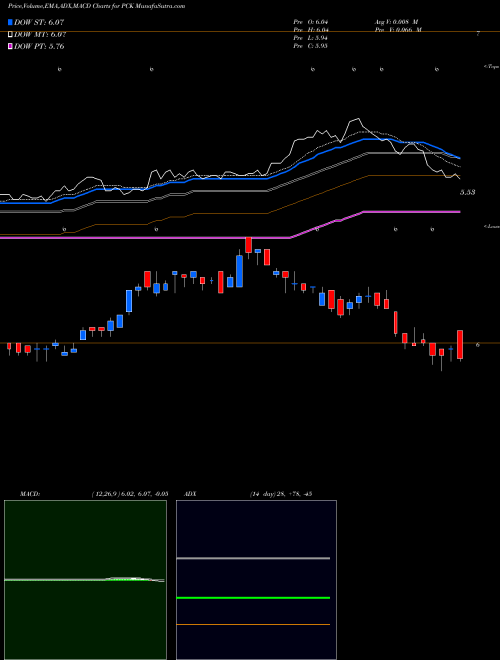Click the 'Pre L: 5.94' low value
The width and height of the screenshot is (500, 660).
click(x=311, y=38)
